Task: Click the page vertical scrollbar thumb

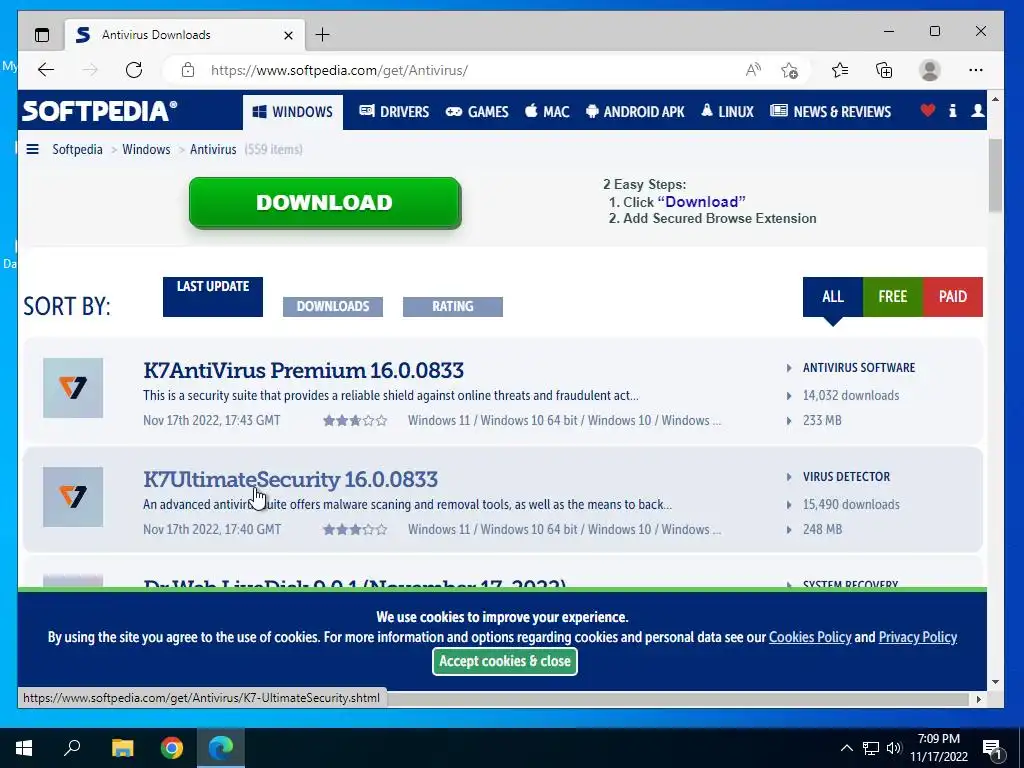Action: coord(995,175)
